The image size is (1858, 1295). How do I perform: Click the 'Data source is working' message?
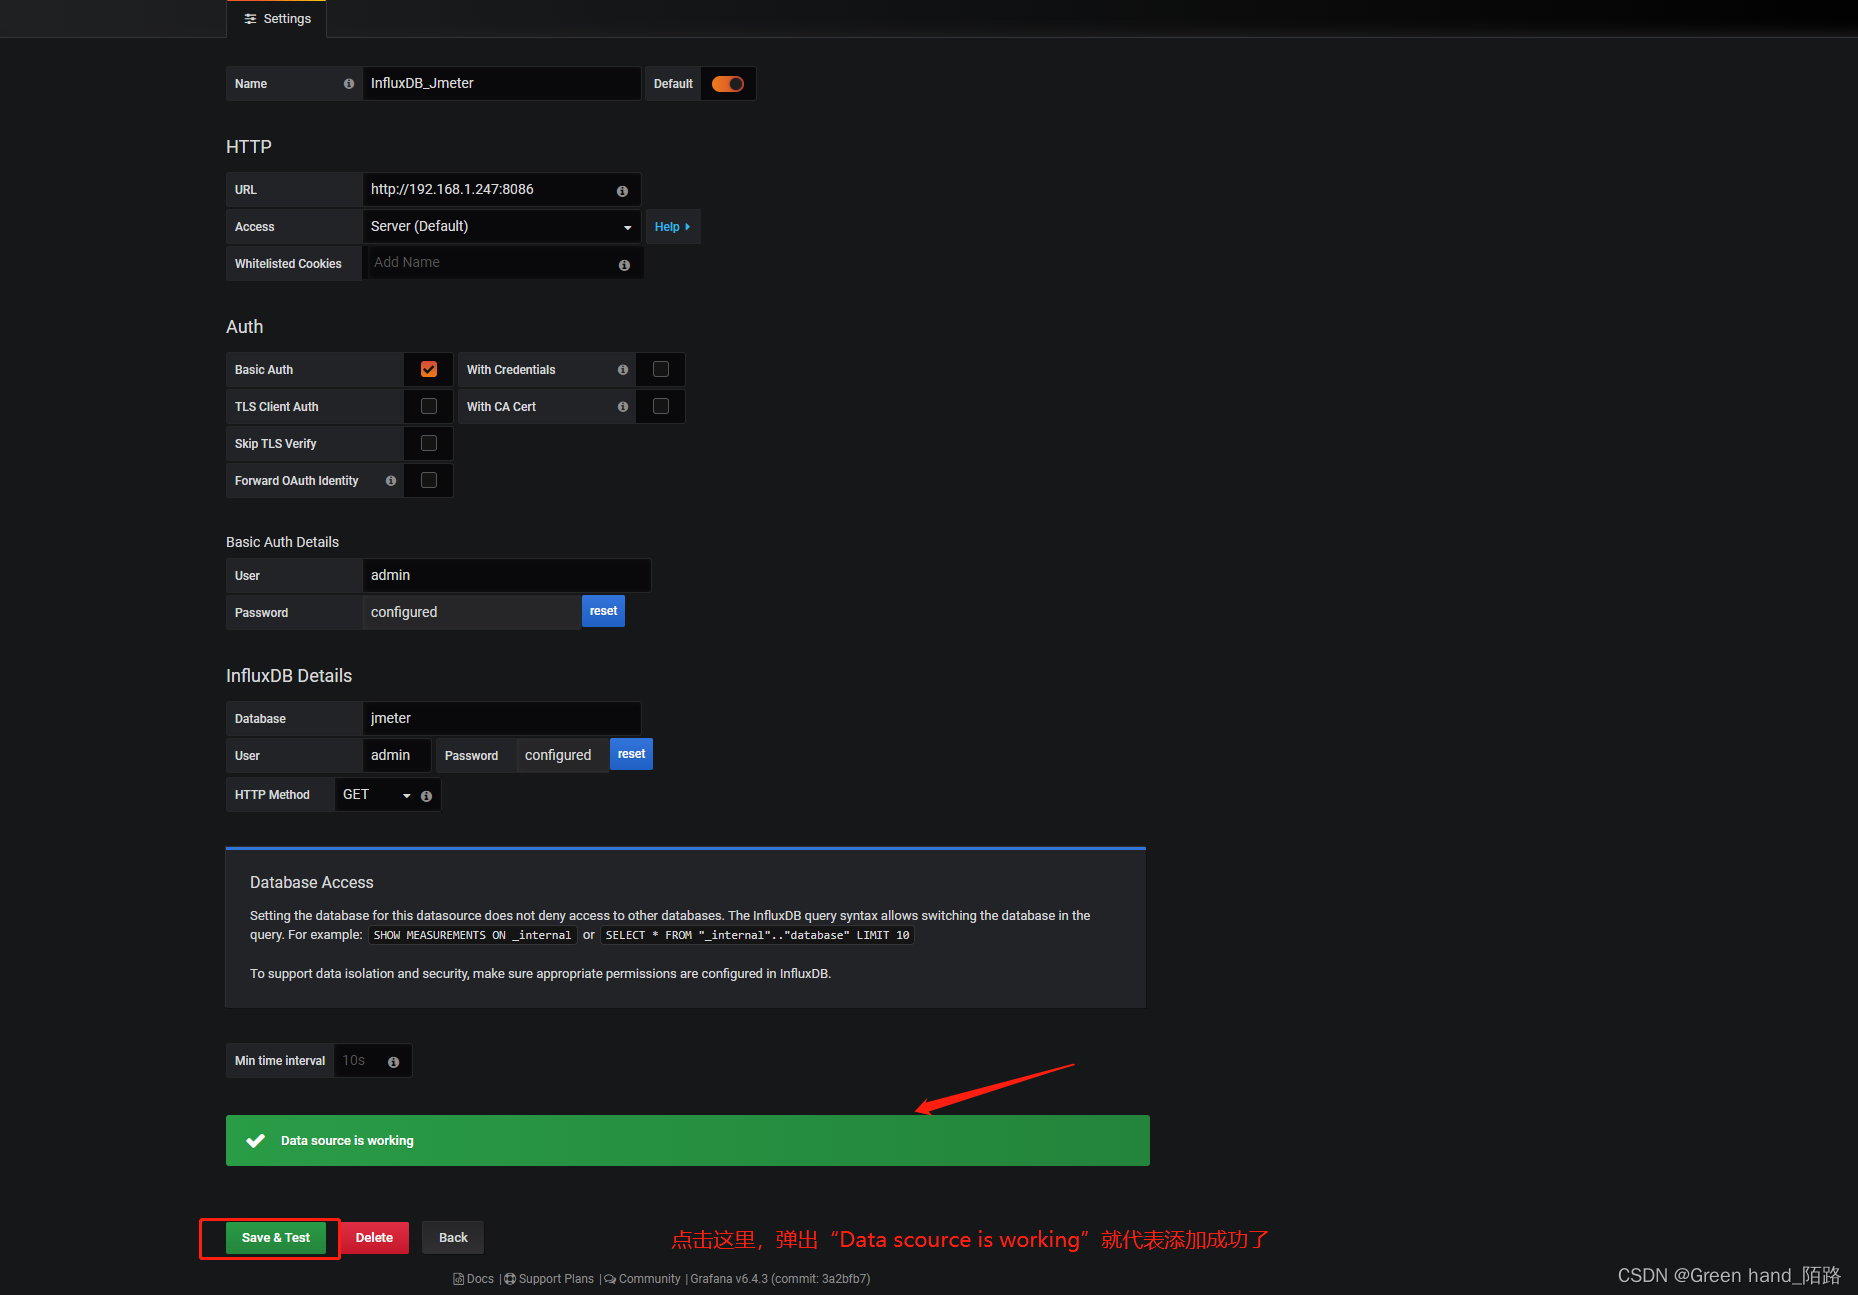tap(347, 1141)
